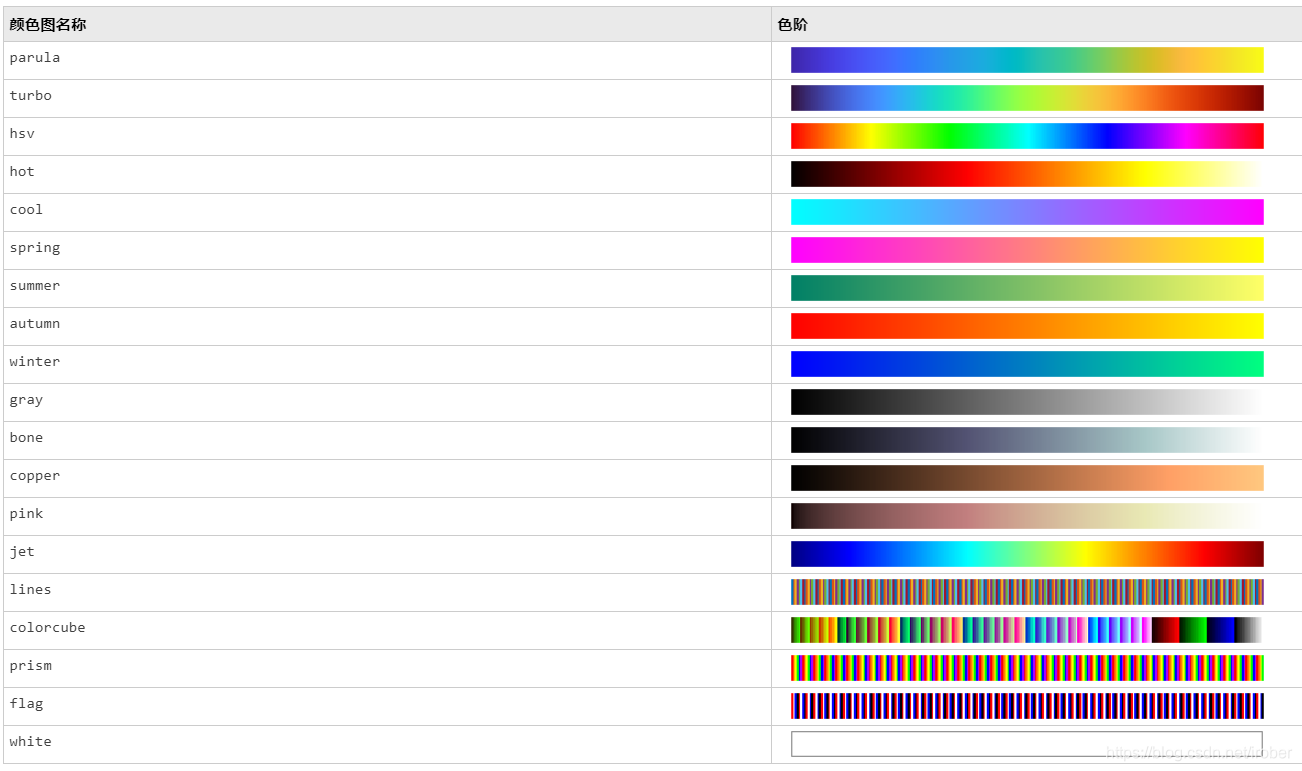This screenshot has height=771, width=1302.
Task: Click the 颜色图名称 column header
Action: tap(47, 23)
